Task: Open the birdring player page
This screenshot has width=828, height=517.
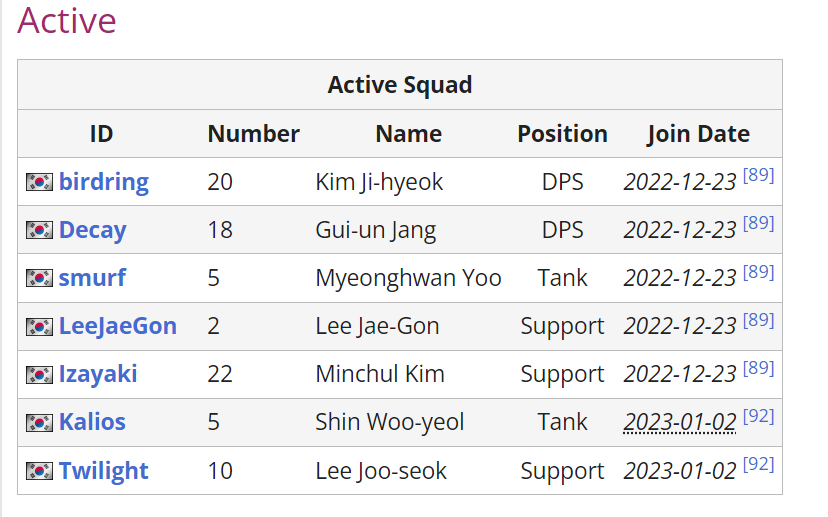Action: 104,182
